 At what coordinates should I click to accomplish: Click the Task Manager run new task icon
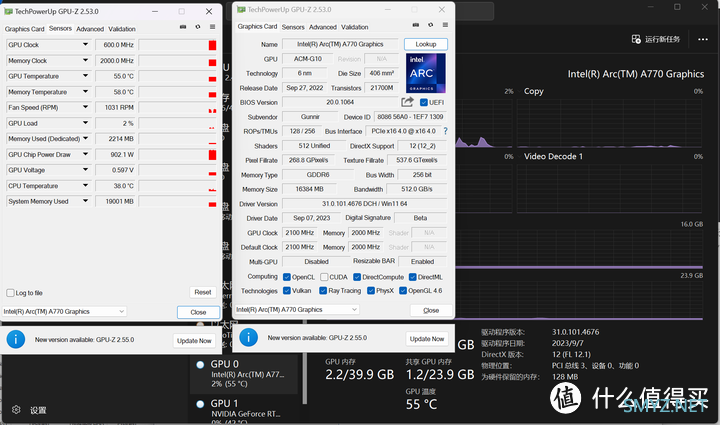[636, 39]
